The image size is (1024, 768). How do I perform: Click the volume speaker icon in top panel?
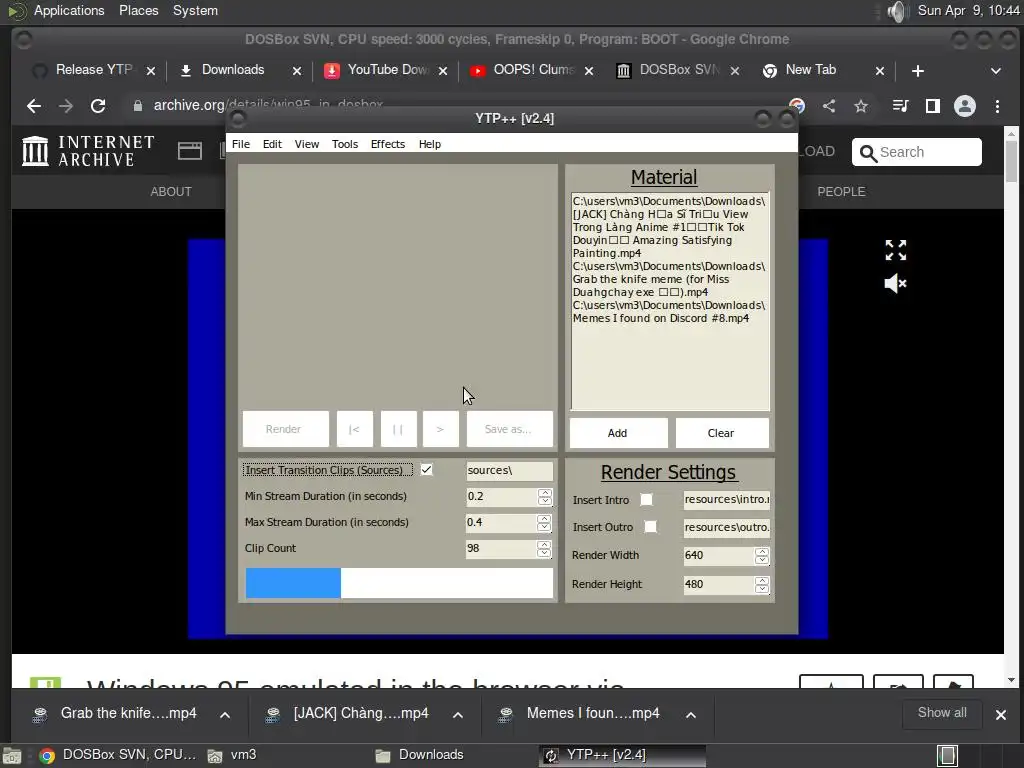pyautogui.click(x=899, y=11)
